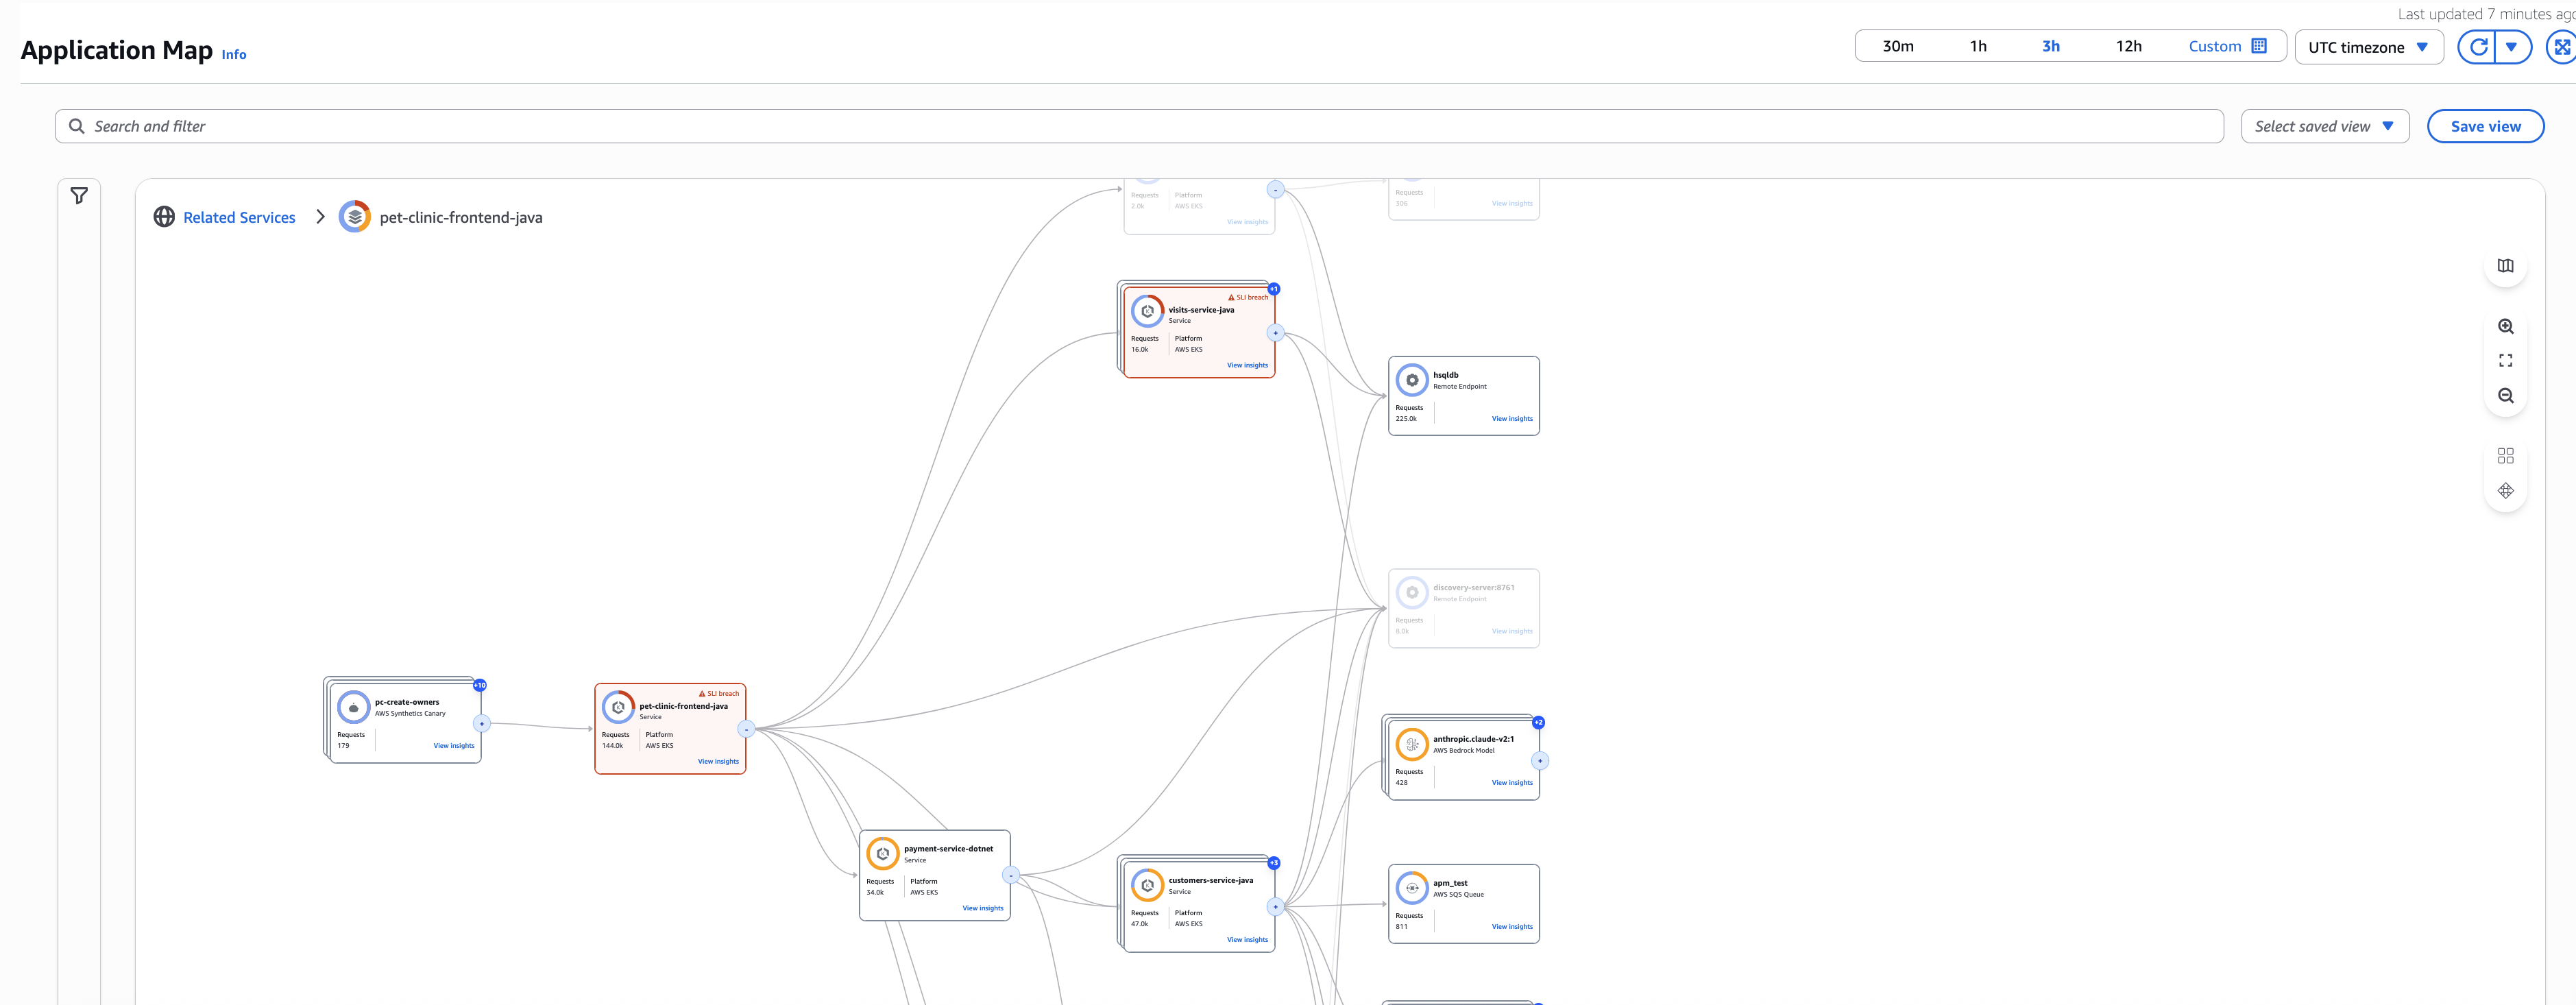Open the minimap icon on the right toolbar
Screen dimensions: 2576x1005
click(2506, 265)
